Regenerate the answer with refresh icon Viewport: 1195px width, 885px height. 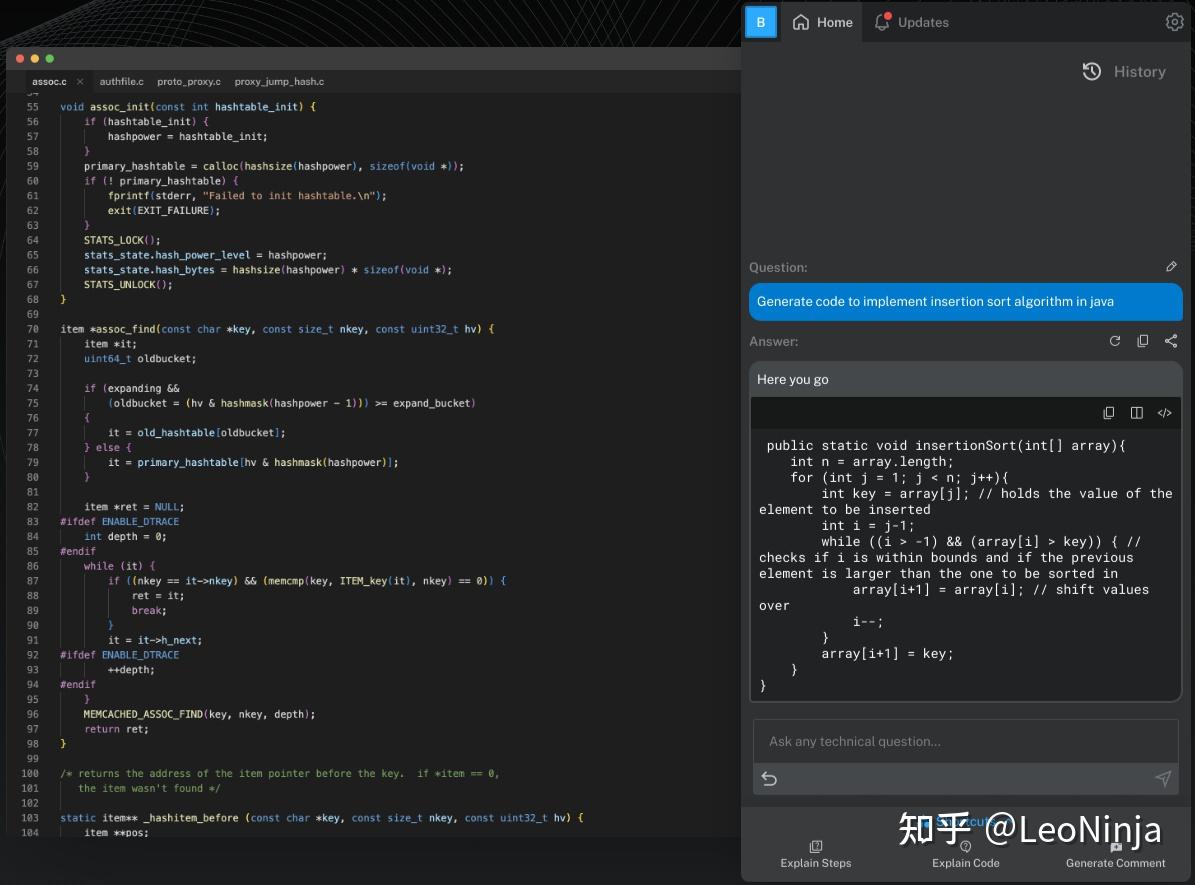pos(1115,341)
